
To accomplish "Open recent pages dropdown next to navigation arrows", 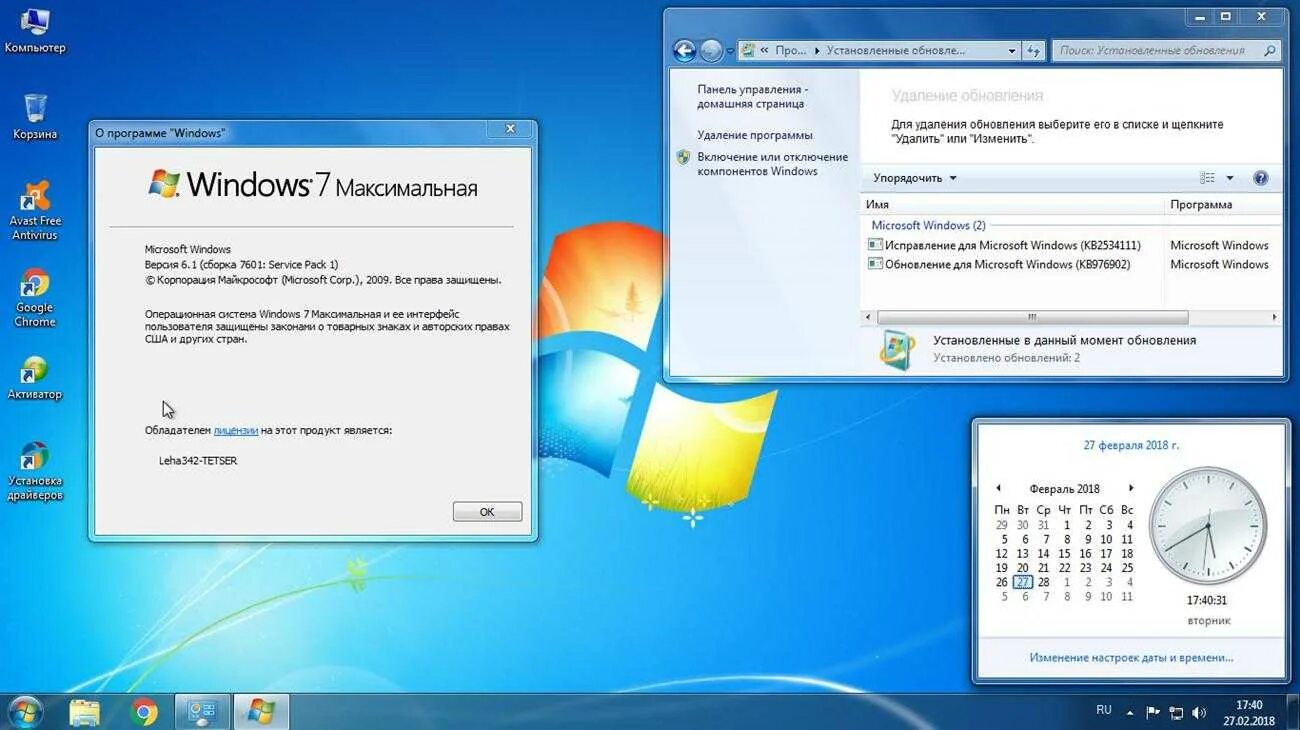I will (x=730, y=50).
